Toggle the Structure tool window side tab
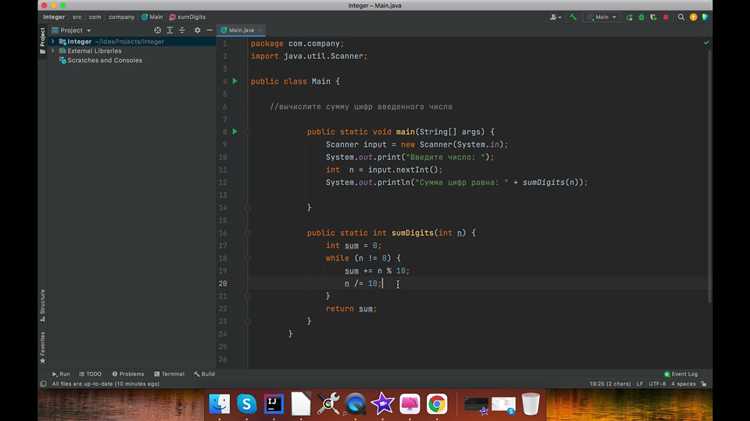 (x=42, y=305)
